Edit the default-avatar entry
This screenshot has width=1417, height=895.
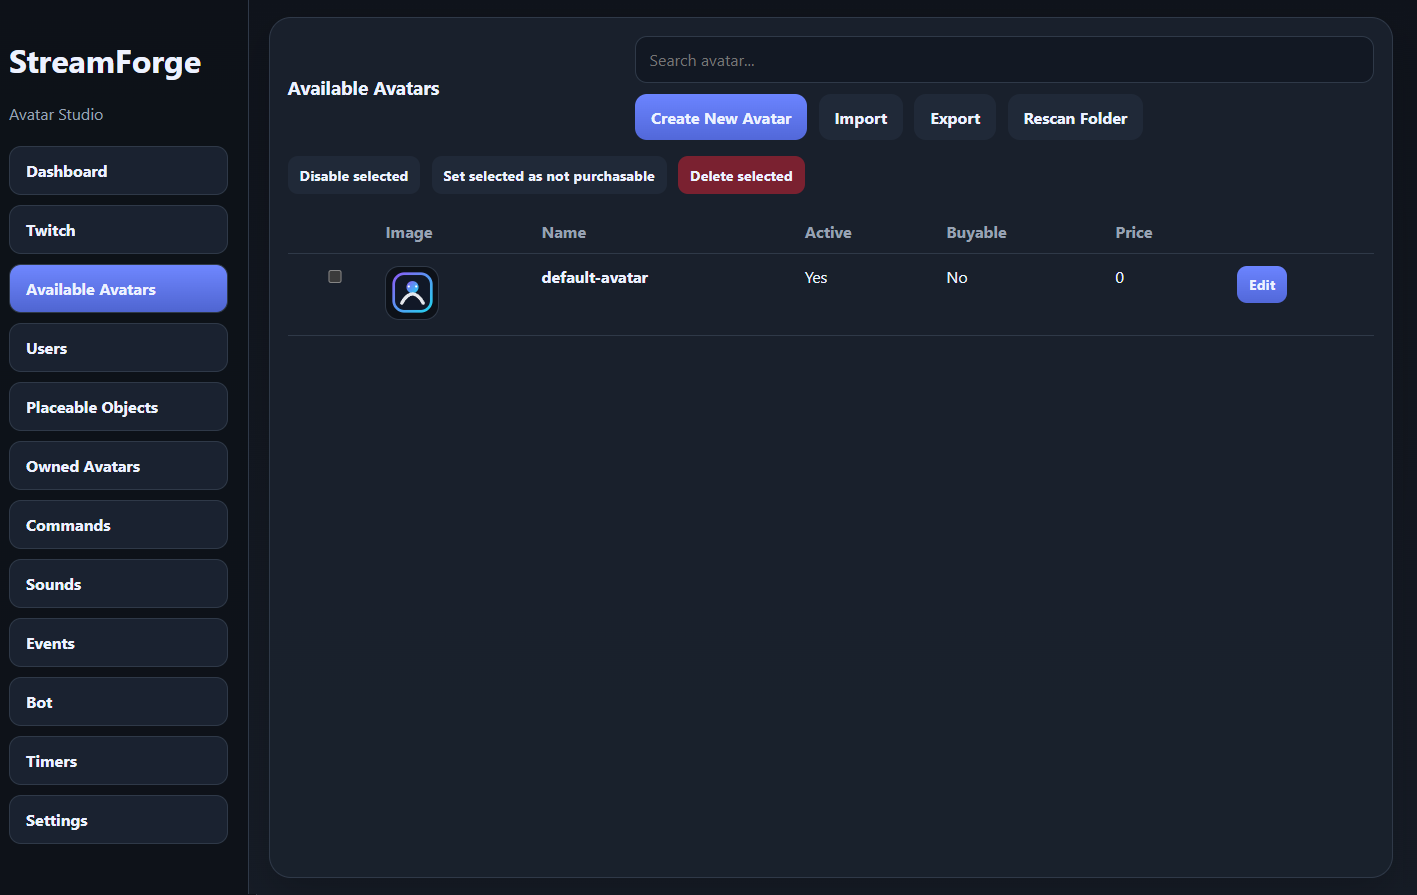coord(1261,285)
